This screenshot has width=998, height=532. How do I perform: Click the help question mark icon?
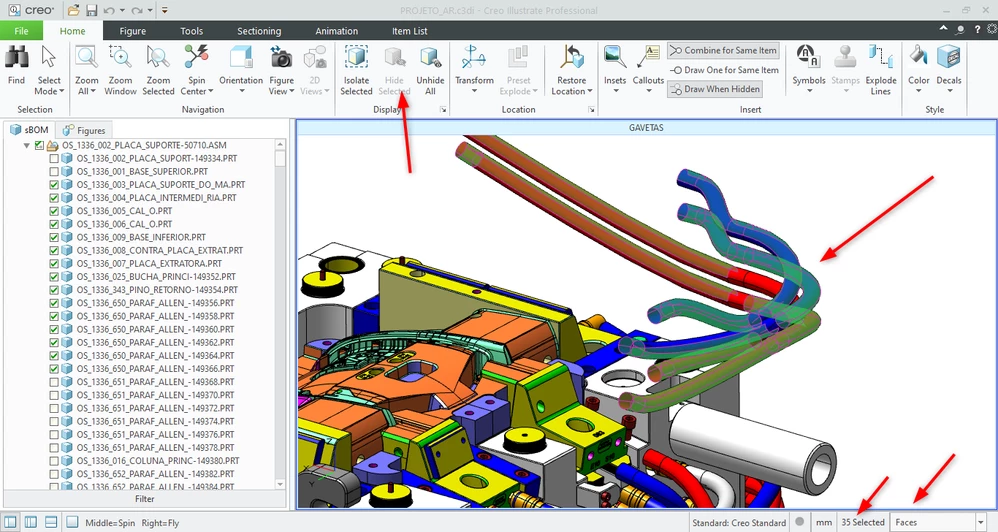point(977,30)
